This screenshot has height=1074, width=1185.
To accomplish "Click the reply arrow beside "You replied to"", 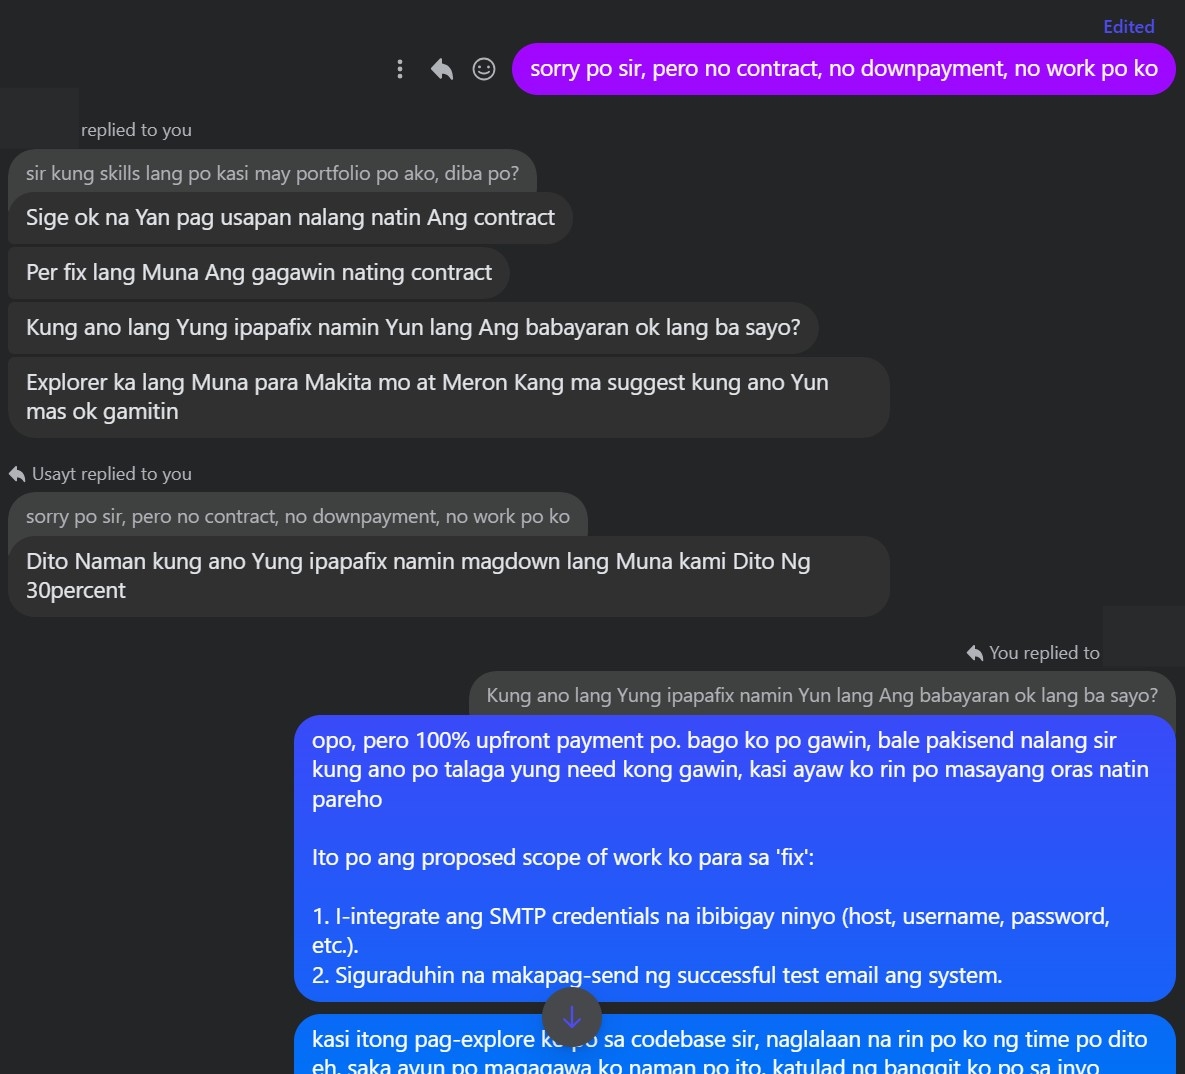I will coord(975,653).
